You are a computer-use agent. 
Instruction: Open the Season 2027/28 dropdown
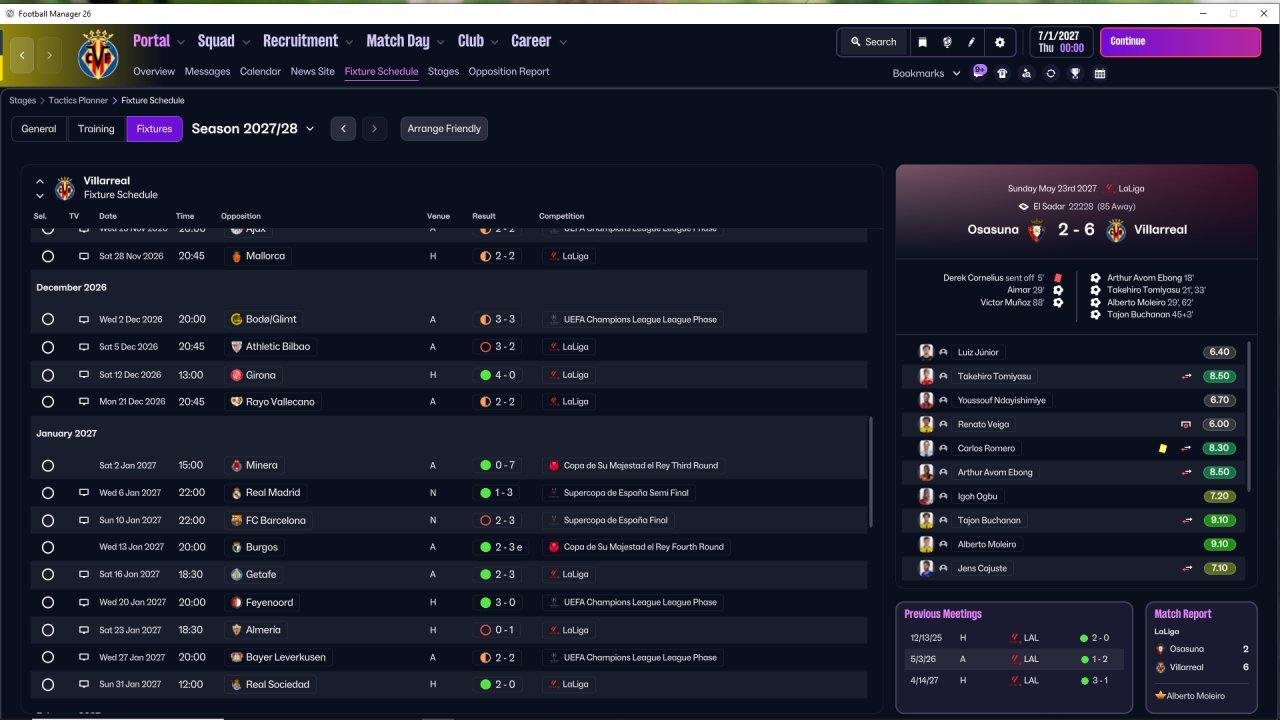[x=253, y=128]
